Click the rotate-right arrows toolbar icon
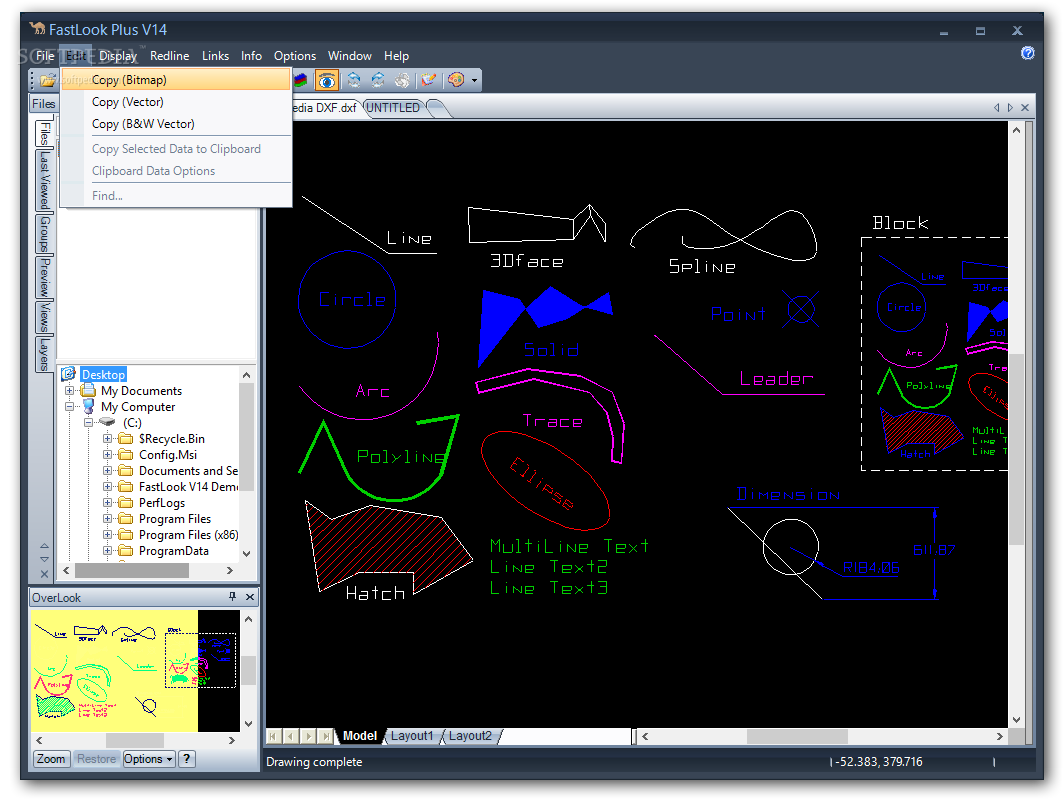 378,81
